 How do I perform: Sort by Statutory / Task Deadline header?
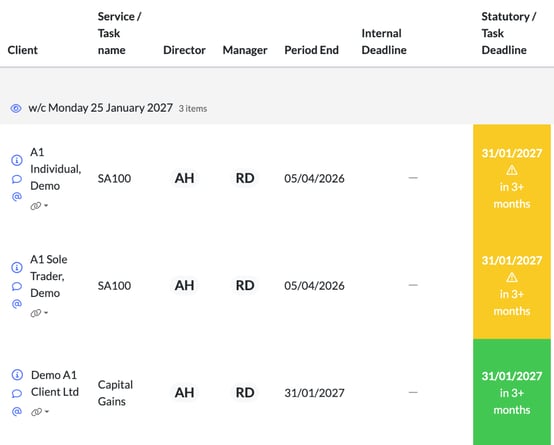point(509,33)
